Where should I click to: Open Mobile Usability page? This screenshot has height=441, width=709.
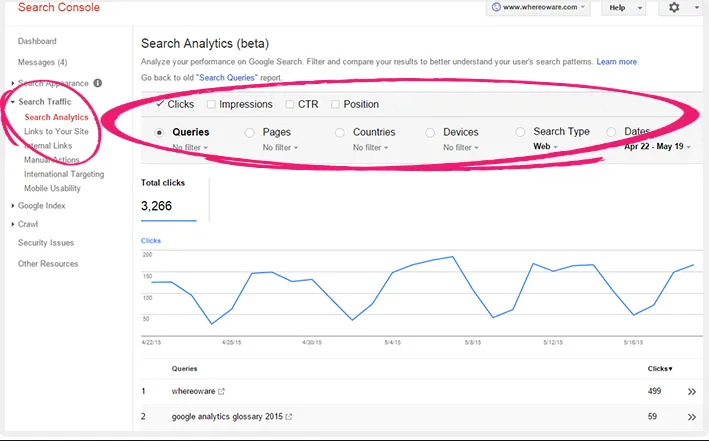pyautogui.click(x=52, y=188)
